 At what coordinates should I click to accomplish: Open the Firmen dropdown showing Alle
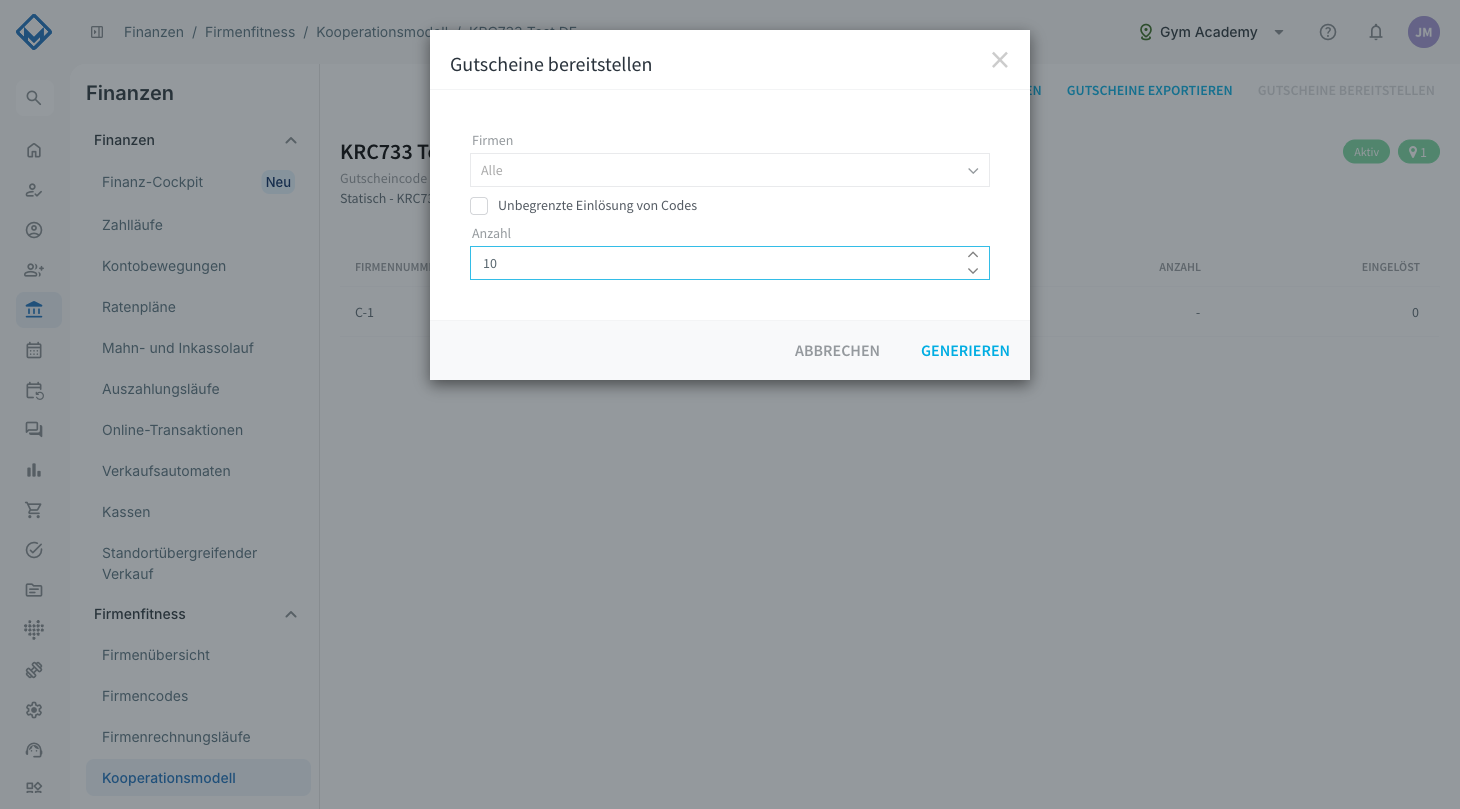click(x=730, y=170)
